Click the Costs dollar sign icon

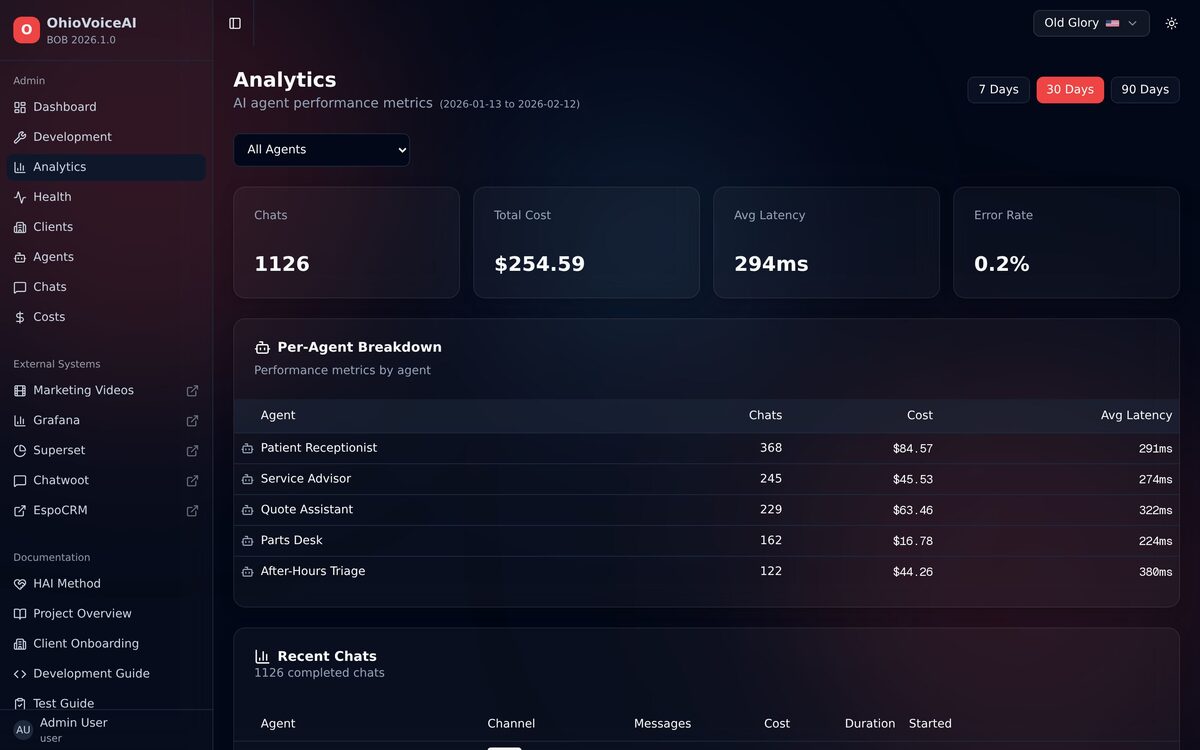(x=20, y=317)
